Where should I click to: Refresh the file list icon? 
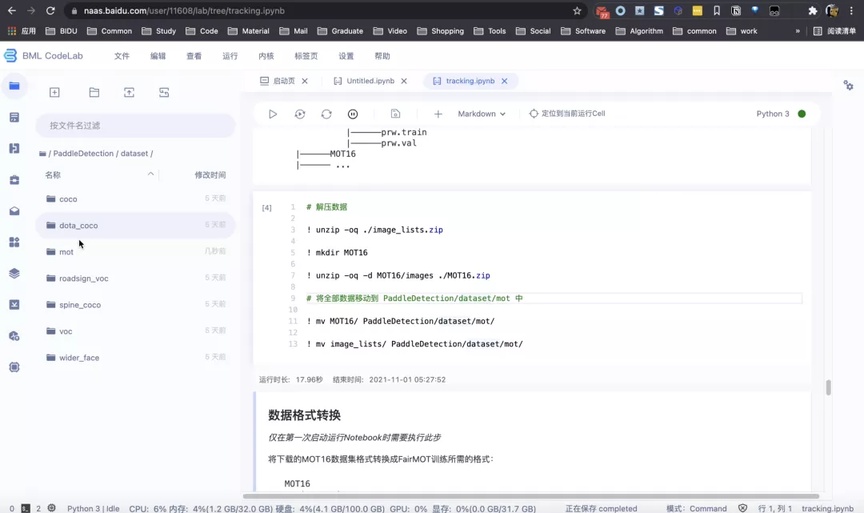pyautogui.click(x=164, y=93)
